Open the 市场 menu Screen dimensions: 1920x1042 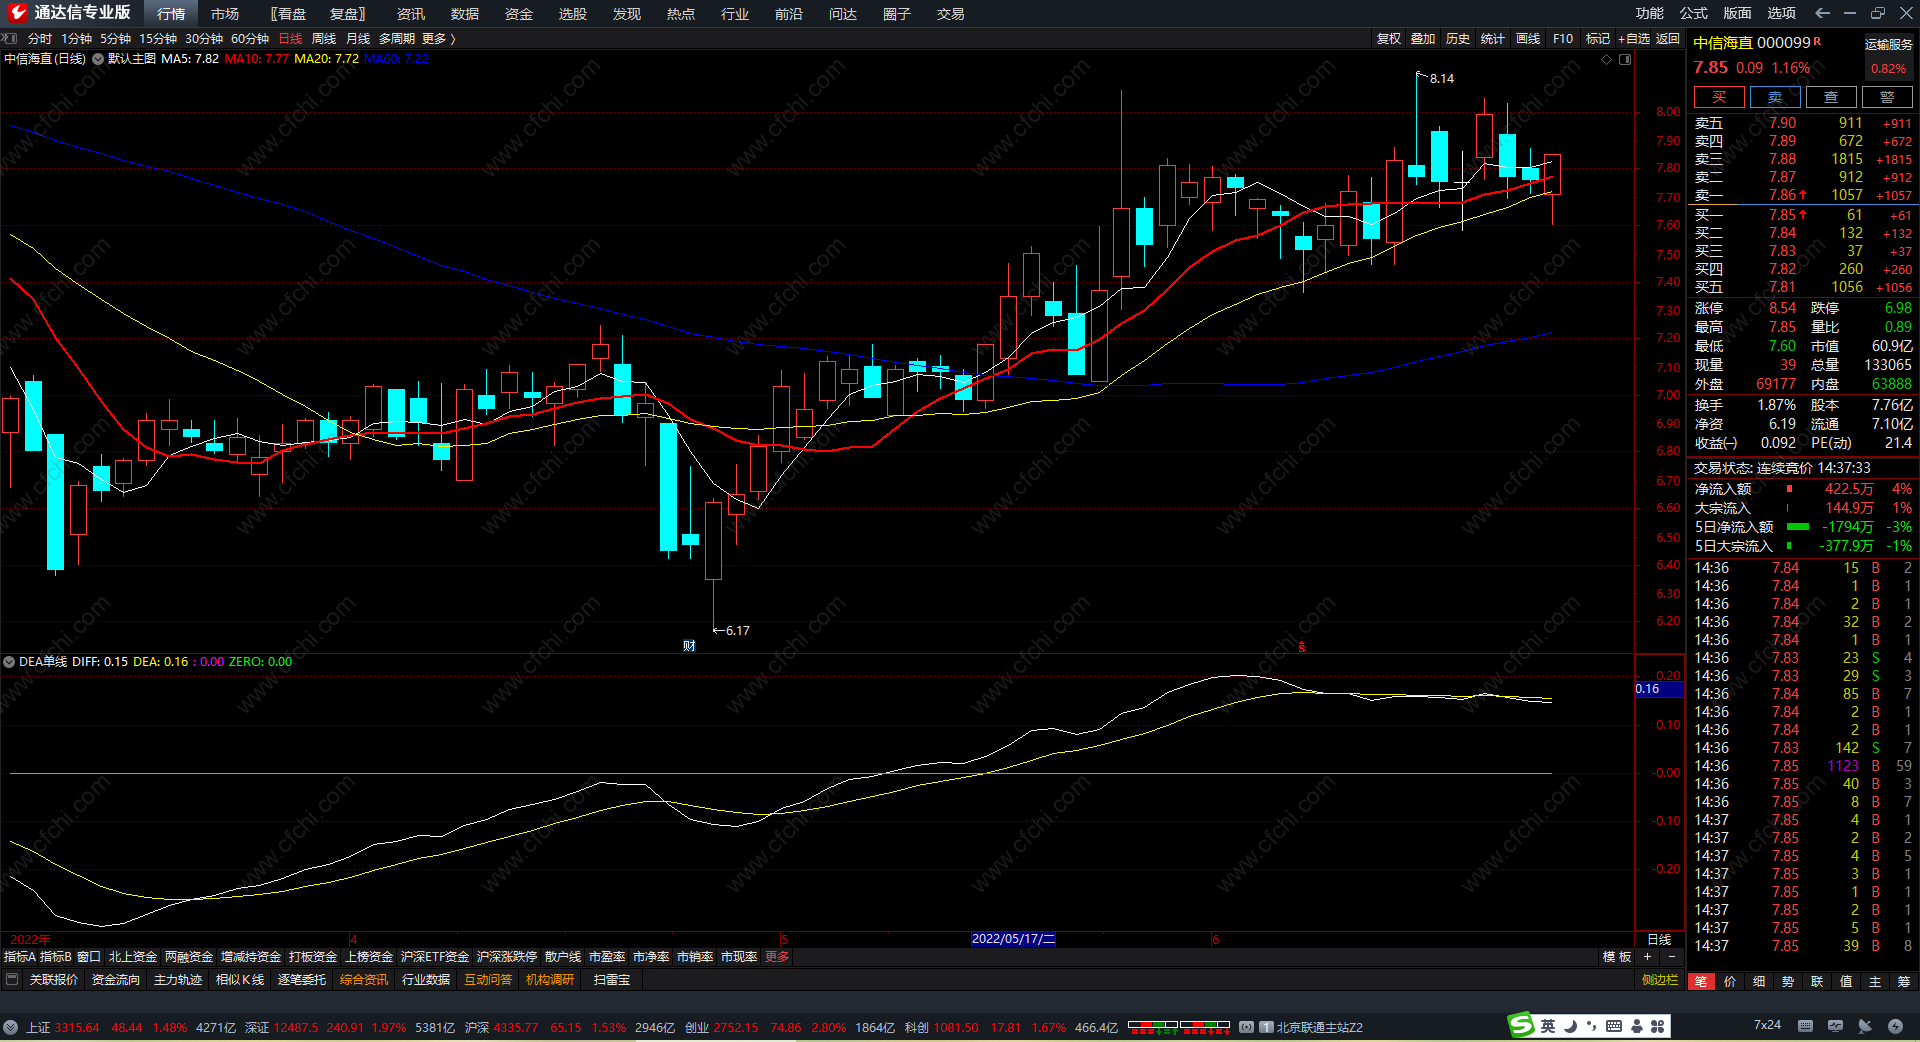click(225, 13)
